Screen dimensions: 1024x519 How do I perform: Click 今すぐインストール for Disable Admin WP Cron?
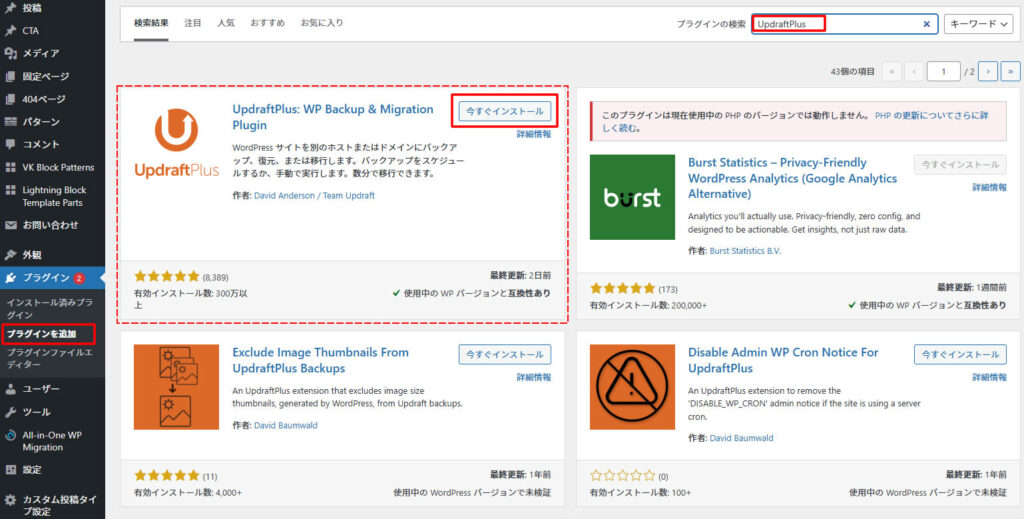(960, 355)
